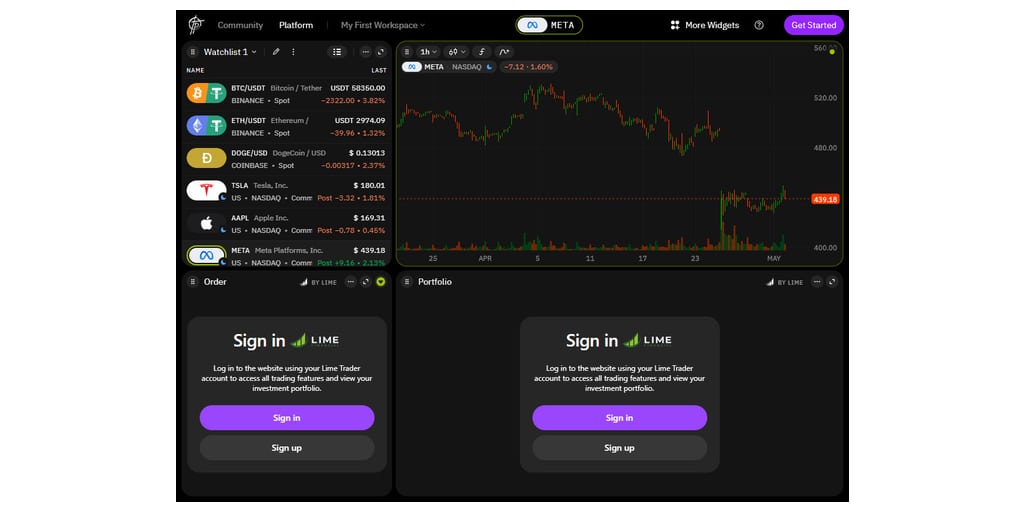Switch to the Community tab

click(x=240, y=25)
